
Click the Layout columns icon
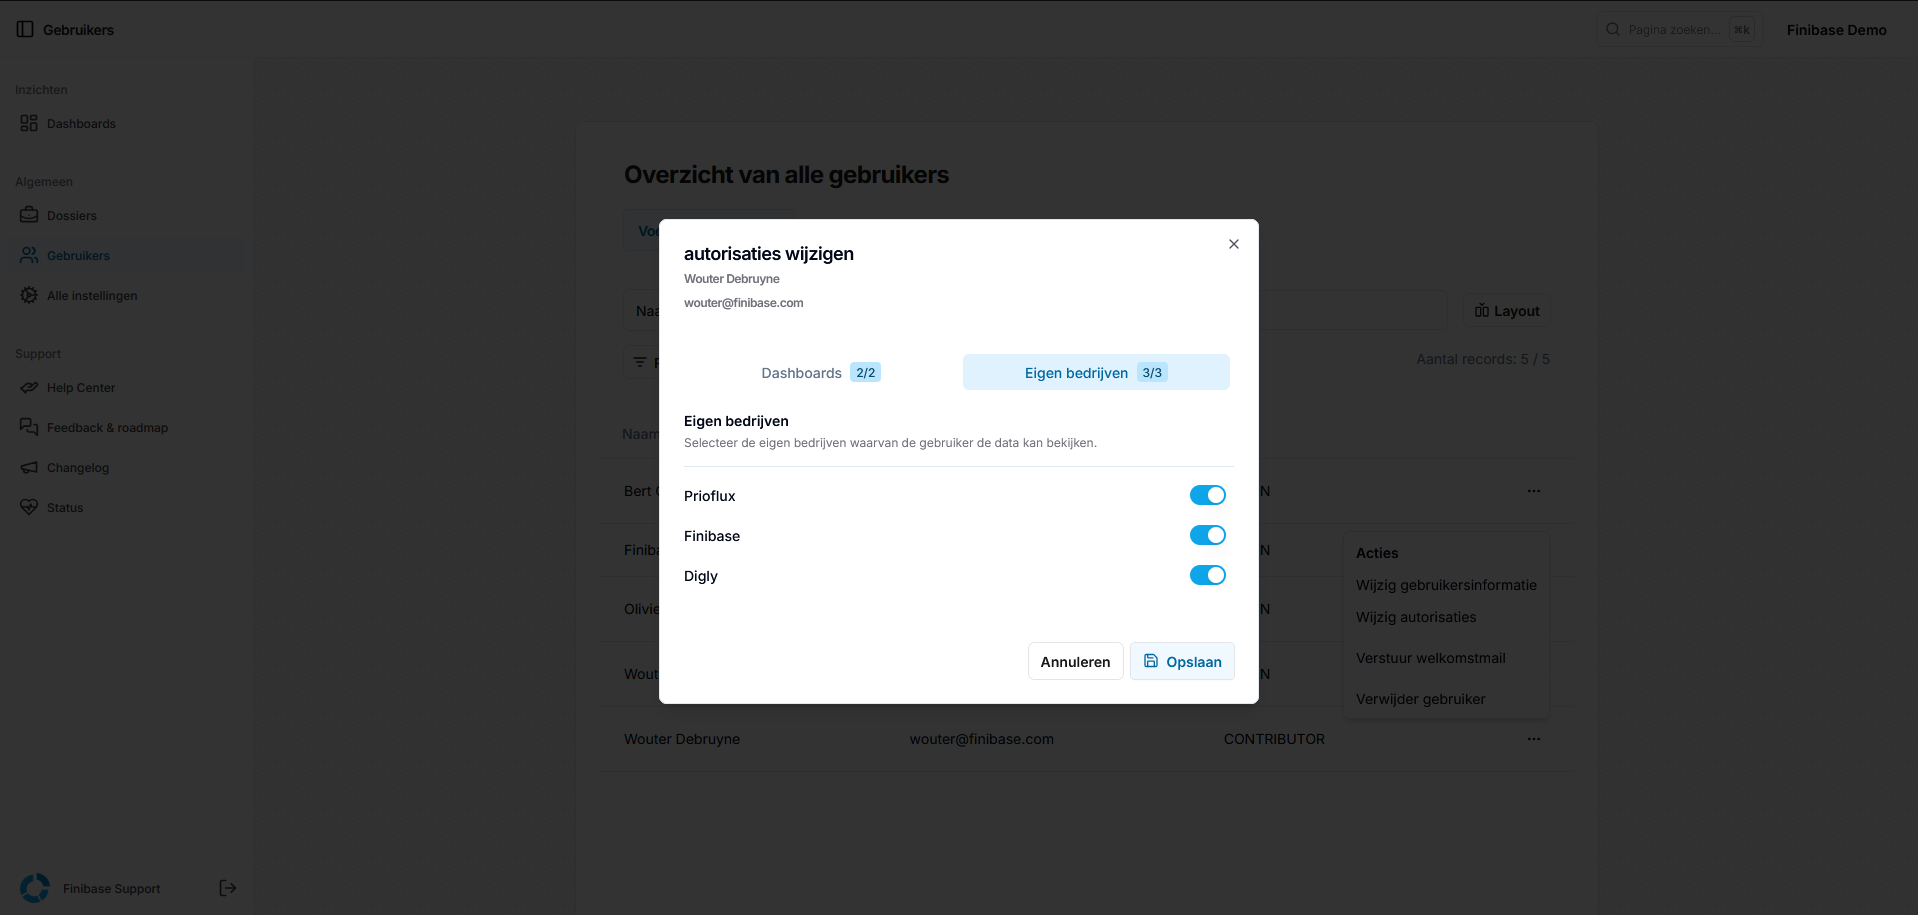tap(1482, 311)
